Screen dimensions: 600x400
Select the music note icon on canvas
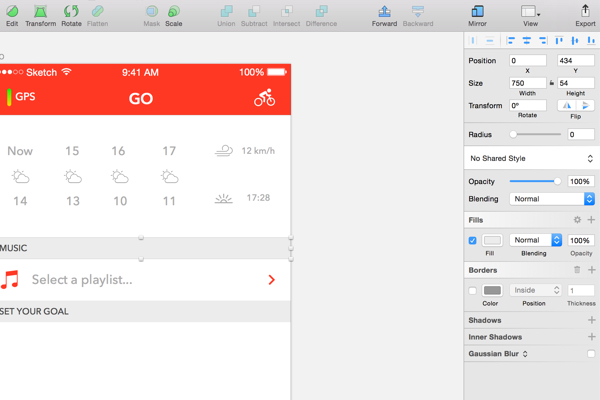pyautogui.click(x=10, y=279)
